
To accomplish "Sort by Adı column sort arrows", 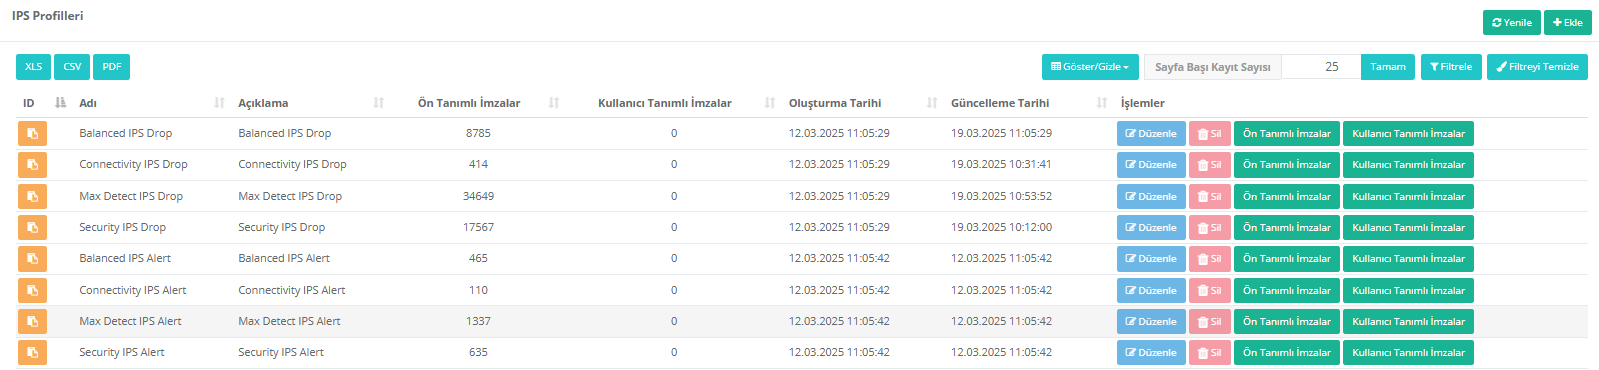I will tap(219, 103).
